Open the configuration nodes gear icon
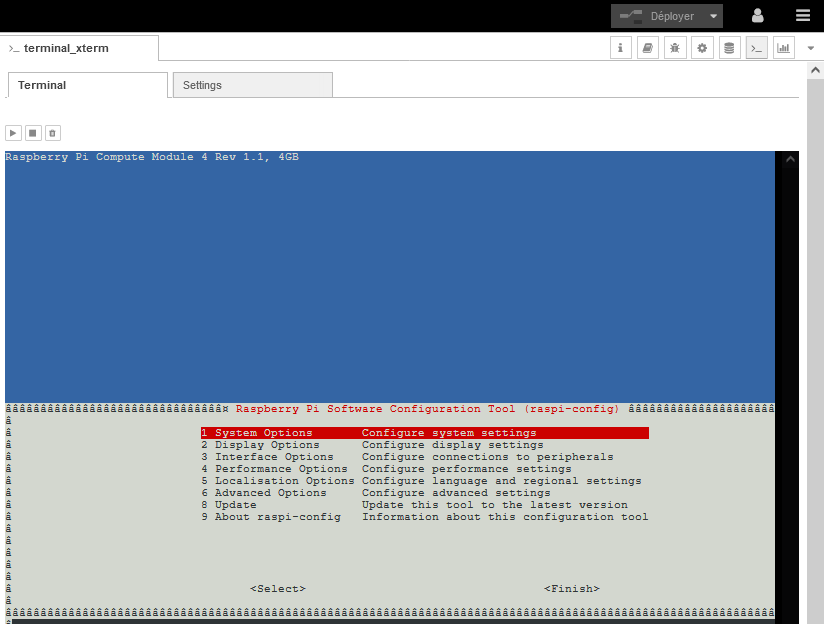Screen dimensions: 824x624 point(702,48)
